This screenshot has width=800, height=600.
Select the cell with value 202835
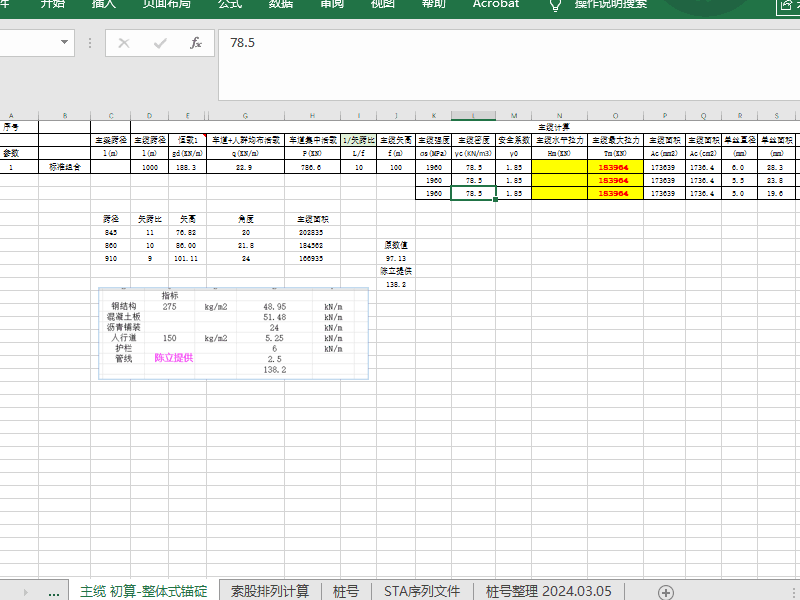point(312,232)
